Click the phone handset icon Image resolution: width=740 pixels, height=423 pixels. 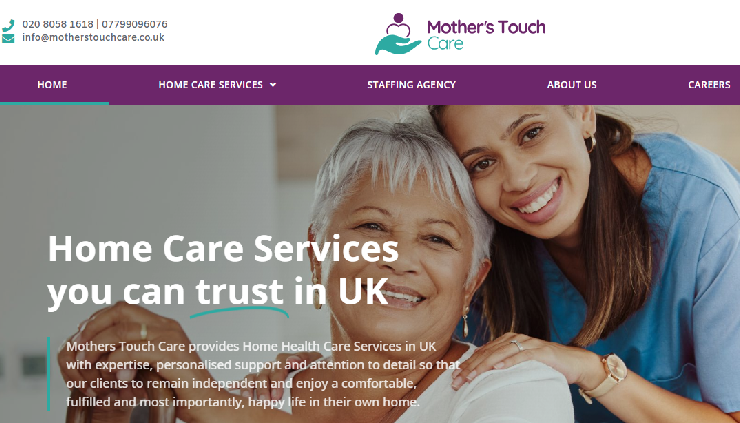point(8,25)
